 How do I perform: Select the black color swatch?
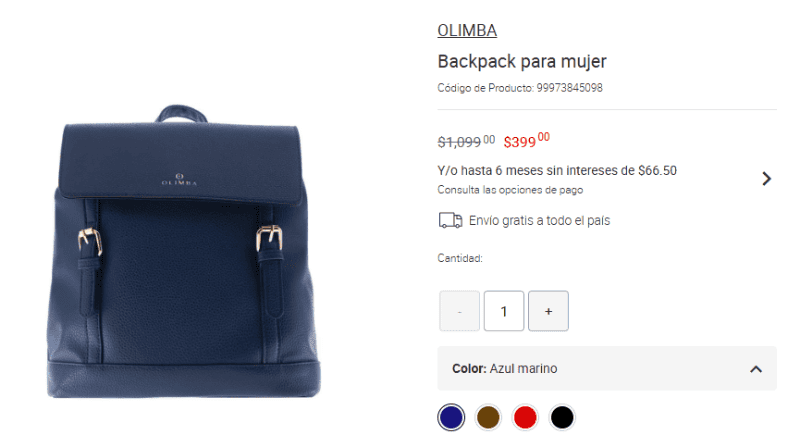(562, 417)
